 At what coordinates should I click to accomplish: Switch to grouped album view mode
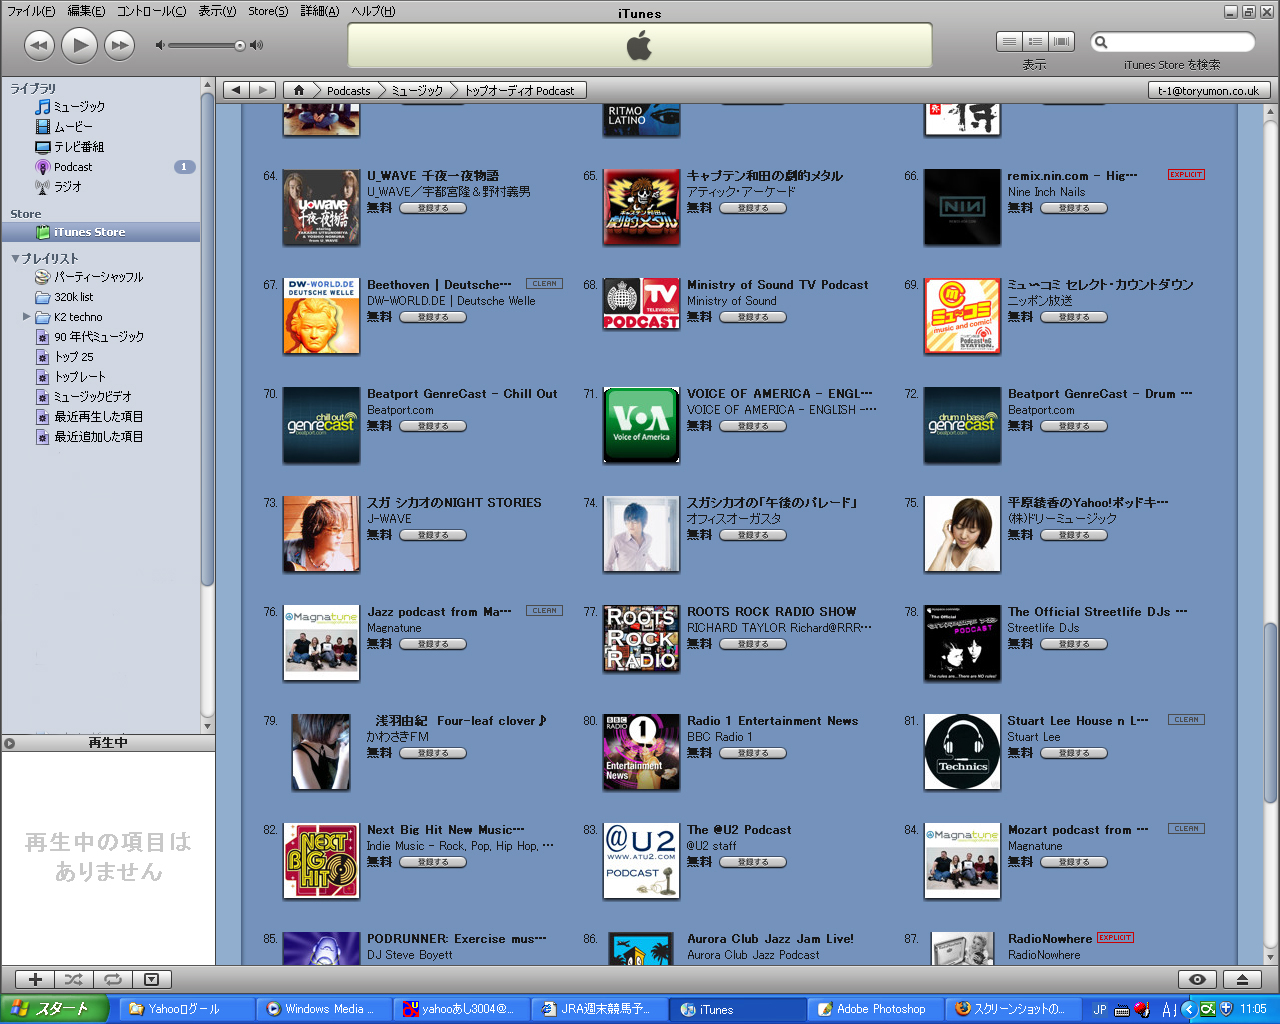[1035, 42]
